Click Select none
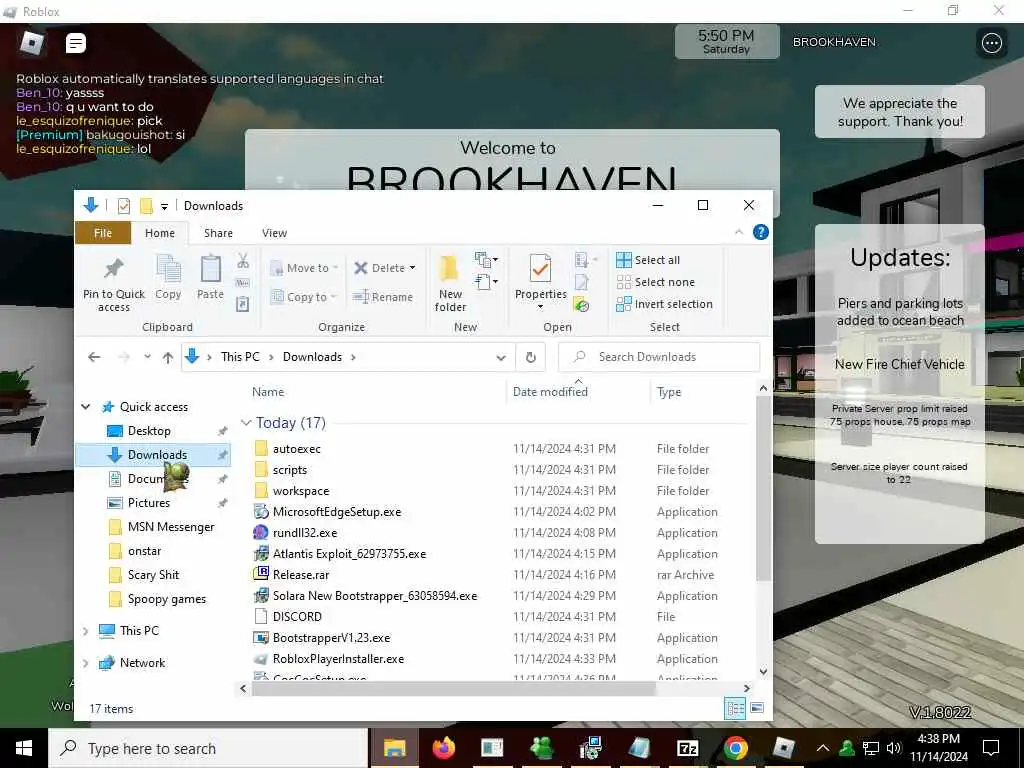This screenshot has height=768, width=1024. click(656, 282)
